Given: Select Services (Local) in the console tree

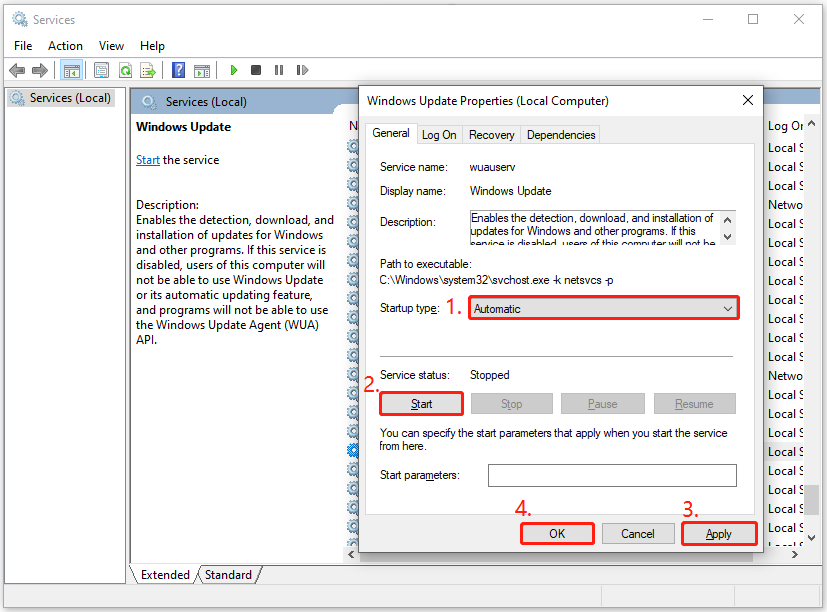Looking at the screenshot, I should (60, 98).
